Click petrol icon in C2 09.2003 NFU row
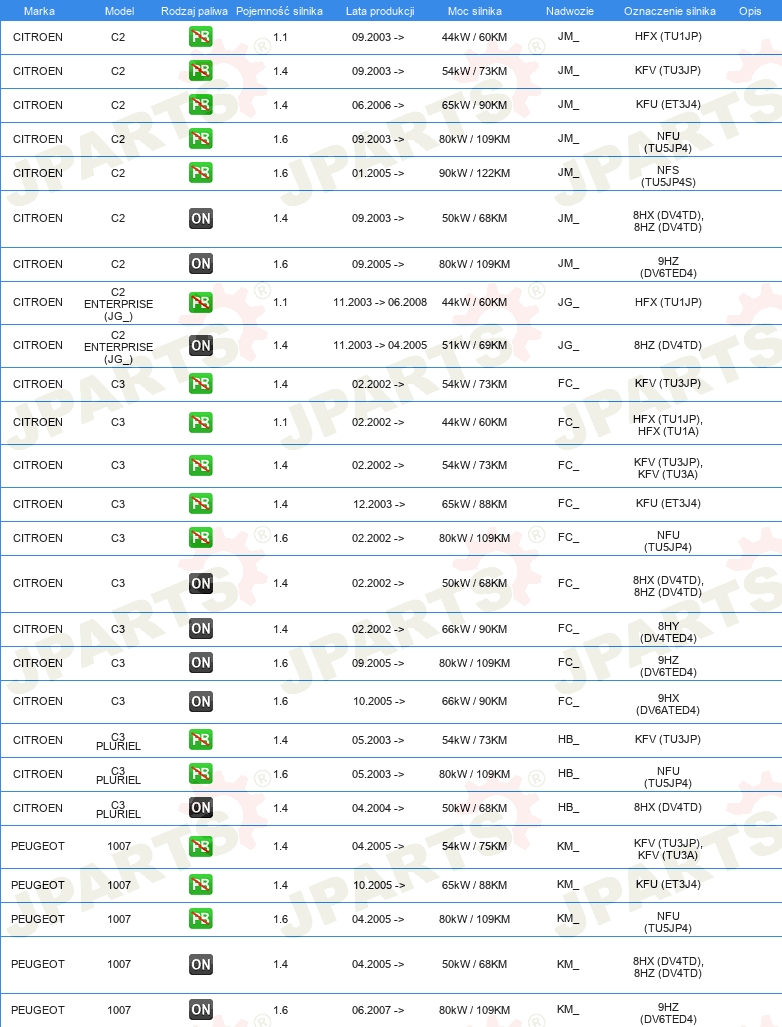 (x=200, y=139)
